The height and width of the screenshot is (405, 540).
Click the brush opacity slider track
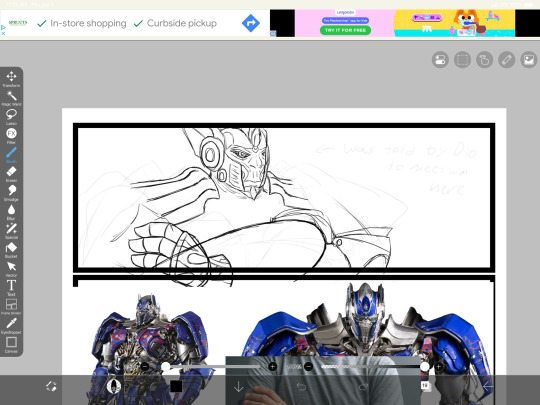tap(374, 367)
